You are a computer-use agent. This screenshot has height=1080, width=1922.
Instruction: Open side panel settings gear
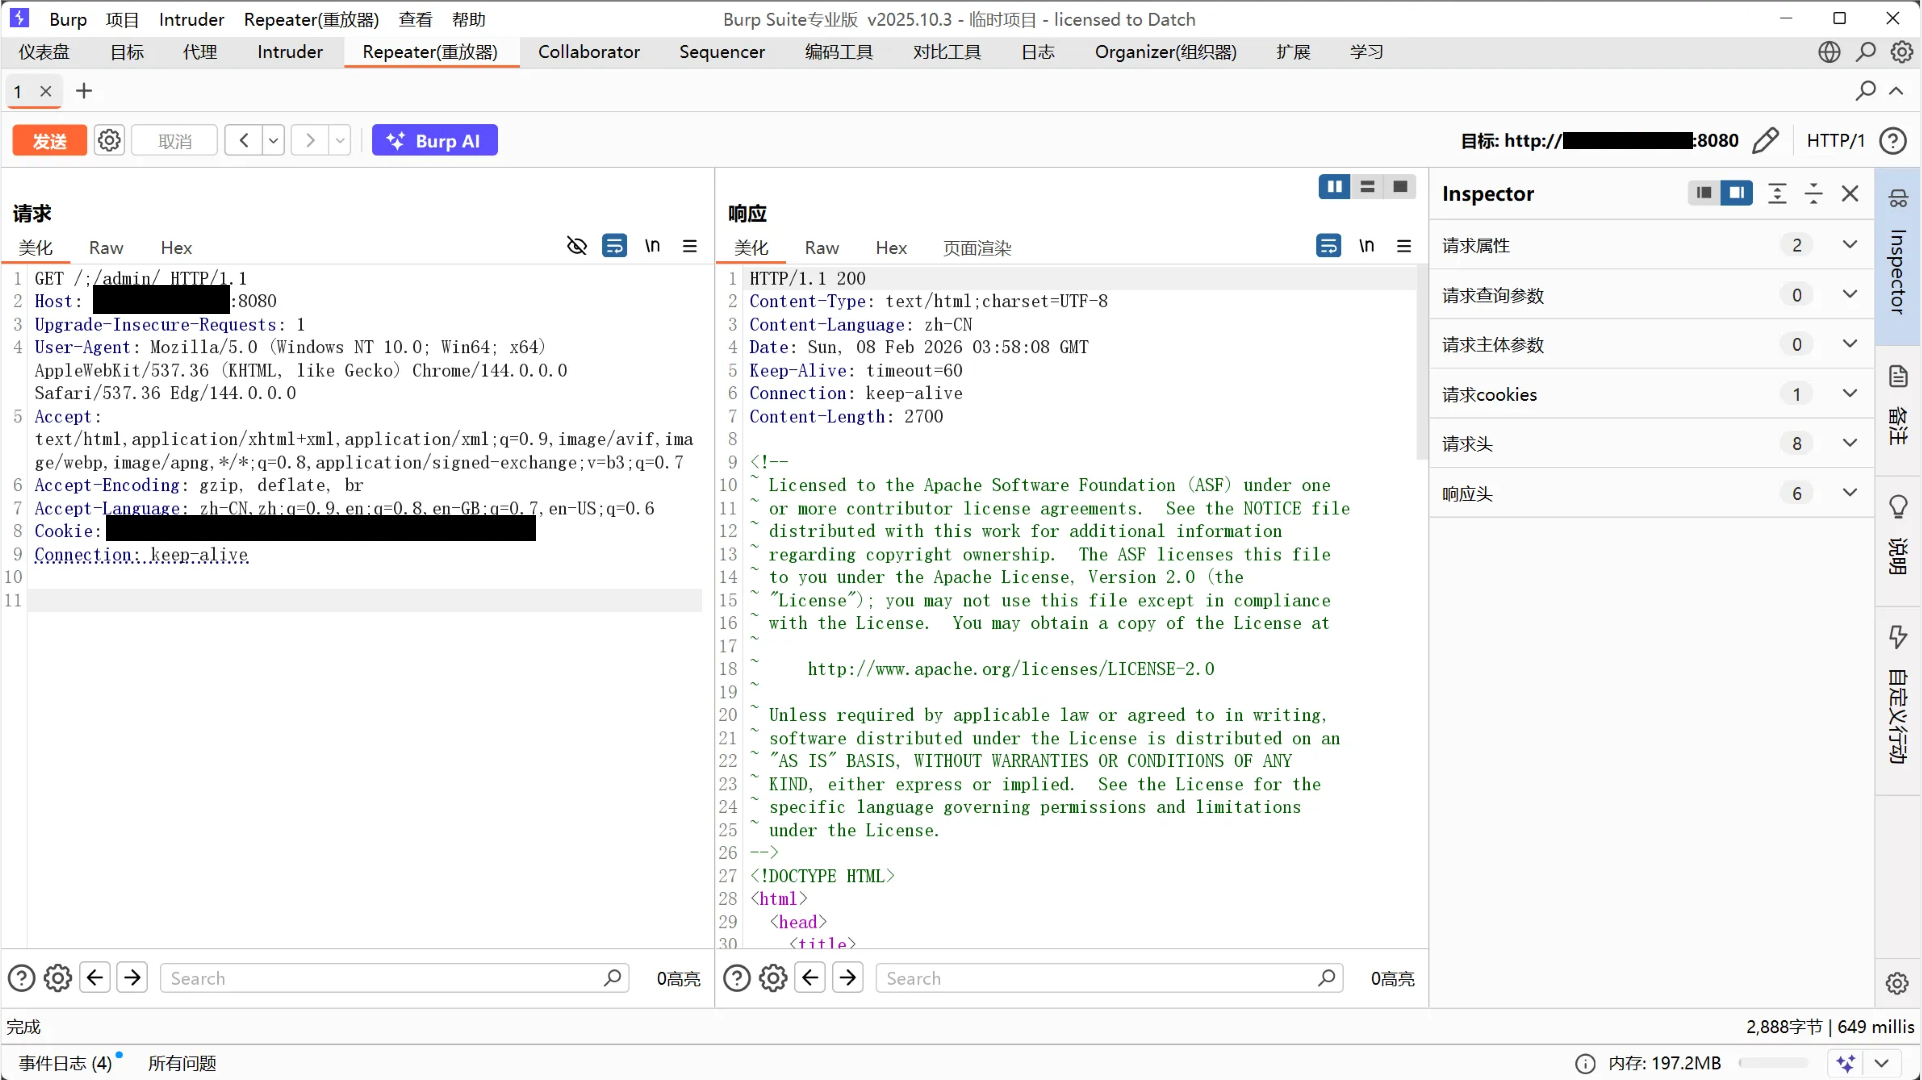pyautogui.click(x=1897, y=983)
